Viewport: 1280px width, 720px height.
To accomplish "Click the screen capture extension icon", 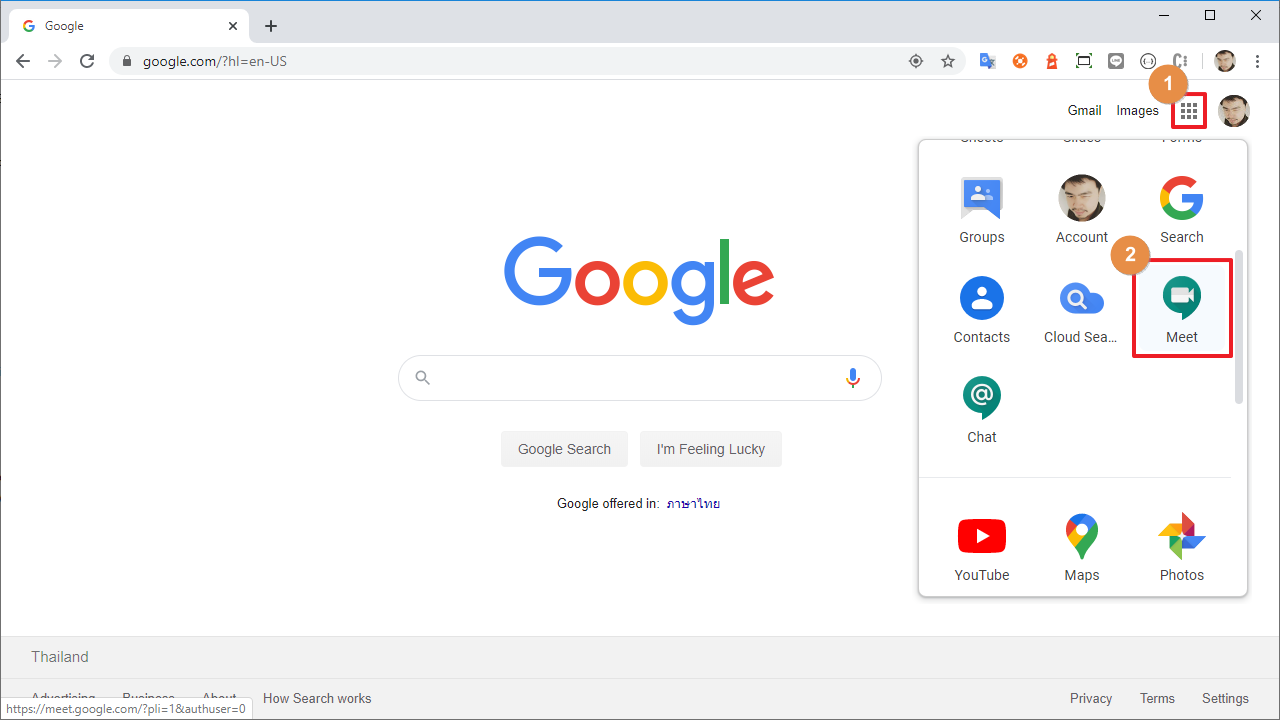I will [x=1084, y=61].
